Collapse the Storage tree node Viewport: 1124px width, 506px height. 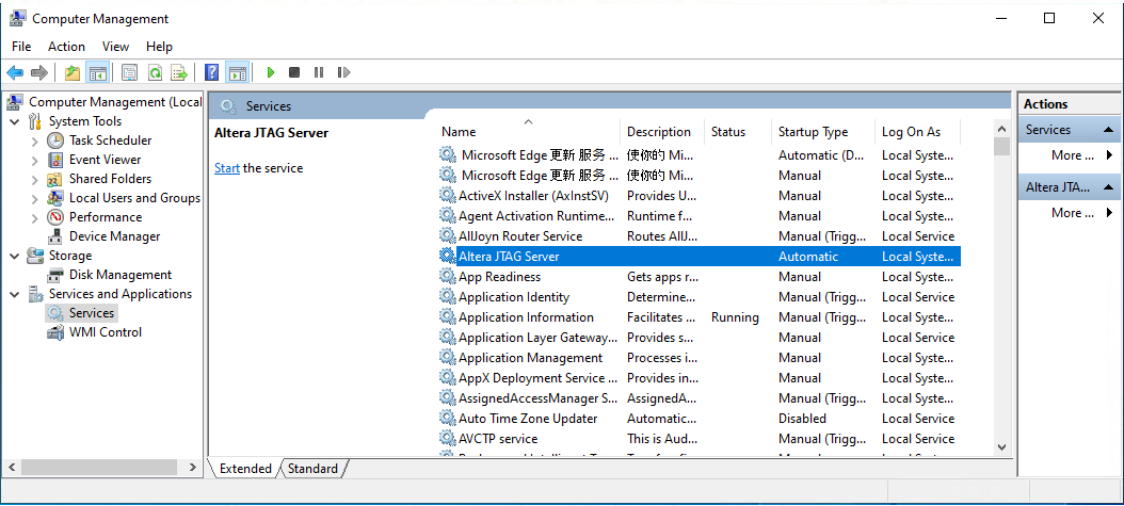click(15, 256)
